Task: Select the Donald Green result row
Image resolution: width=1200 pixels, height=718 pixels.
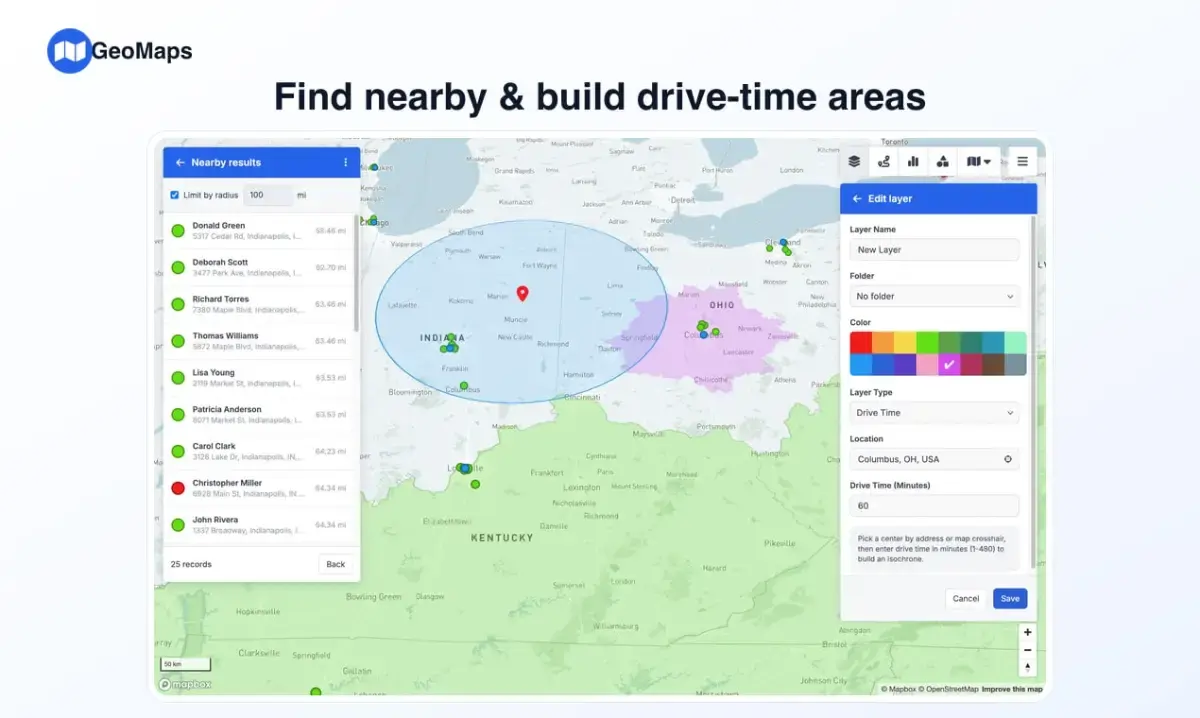Action: [259, 231]
